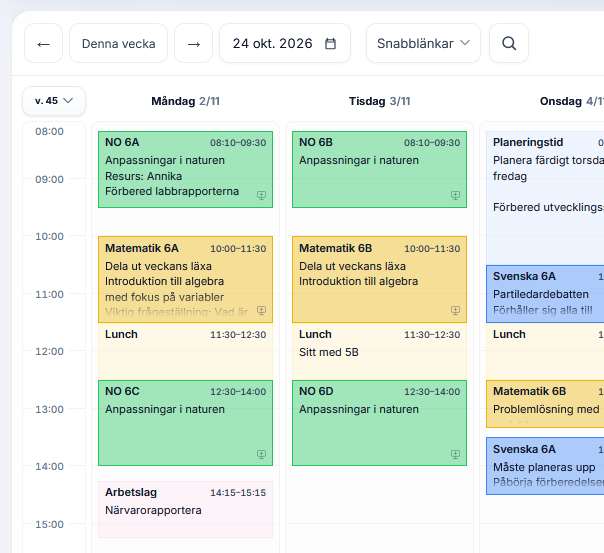Select the Måndag 2/11 column header
Image resolution: width=604 pixels, height=553 pixels.
pos(185,101)
